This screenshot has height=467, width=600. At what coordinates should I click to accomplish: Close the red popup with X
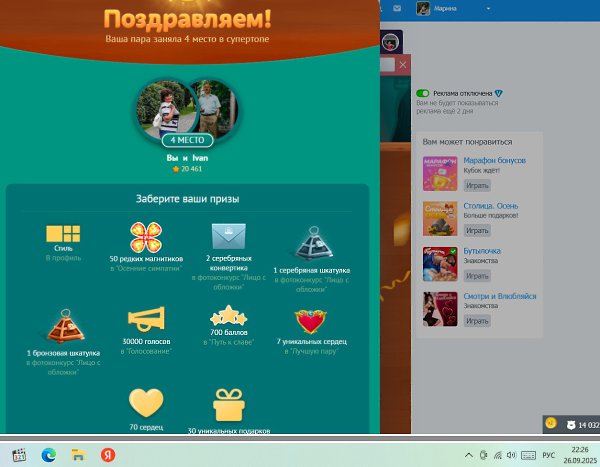click(403, 64)
